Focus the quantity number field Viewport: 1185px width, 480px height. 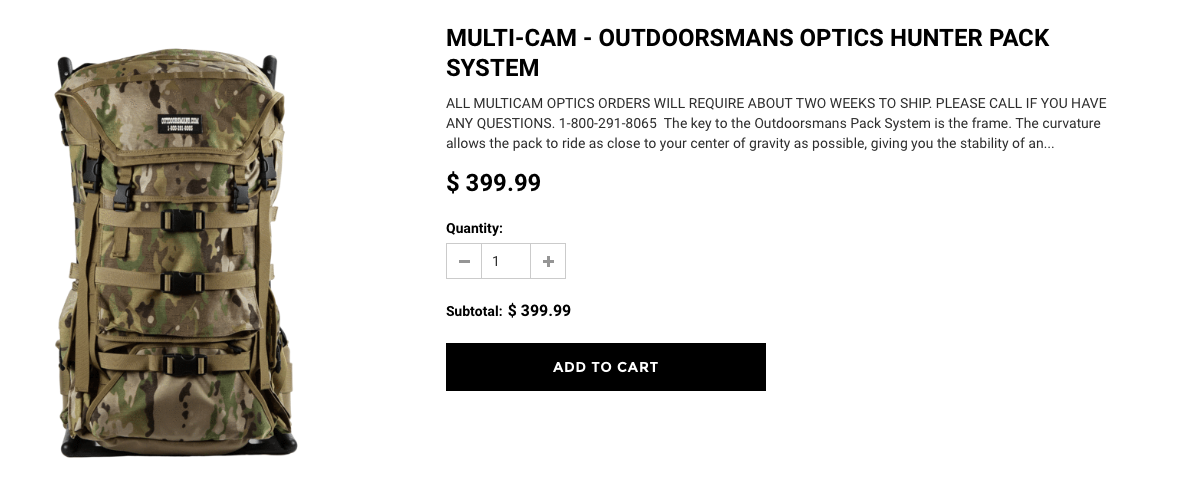point(506,262)
